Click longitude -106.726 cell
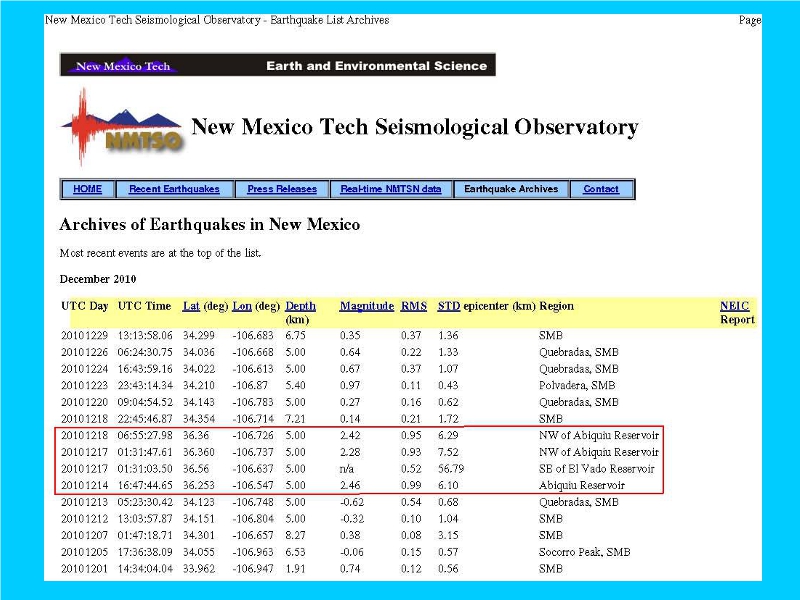This screenshot has height=600, width=800. 253,436
